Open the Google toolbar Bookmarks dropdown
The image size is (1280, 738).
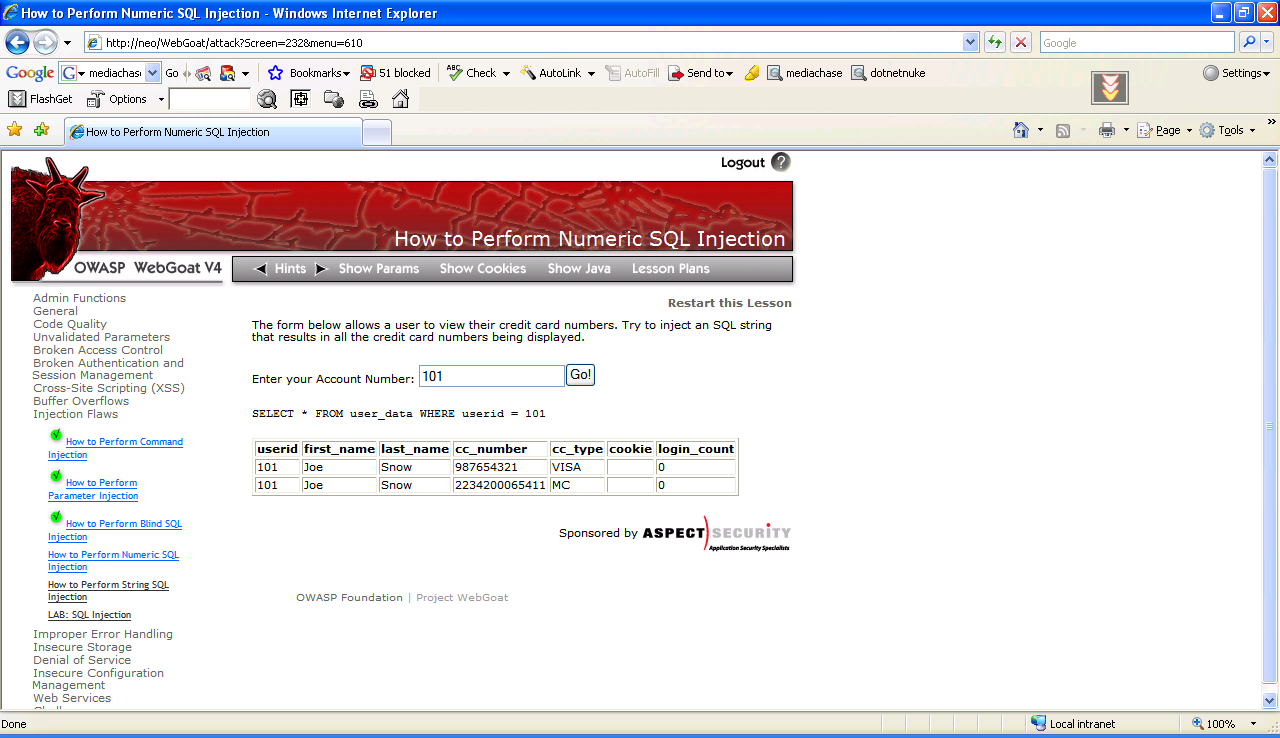[310, 73]
